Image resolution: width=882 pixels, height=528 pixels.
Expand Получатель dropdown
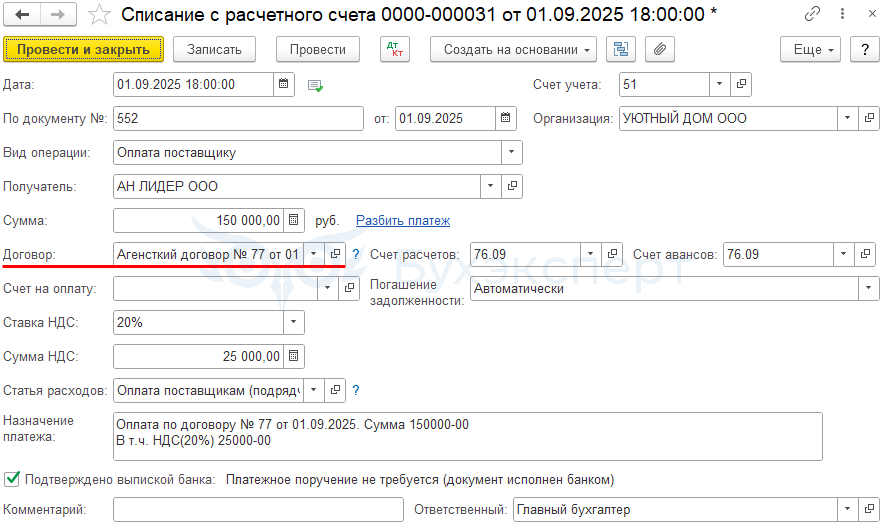tap(490, 186)
